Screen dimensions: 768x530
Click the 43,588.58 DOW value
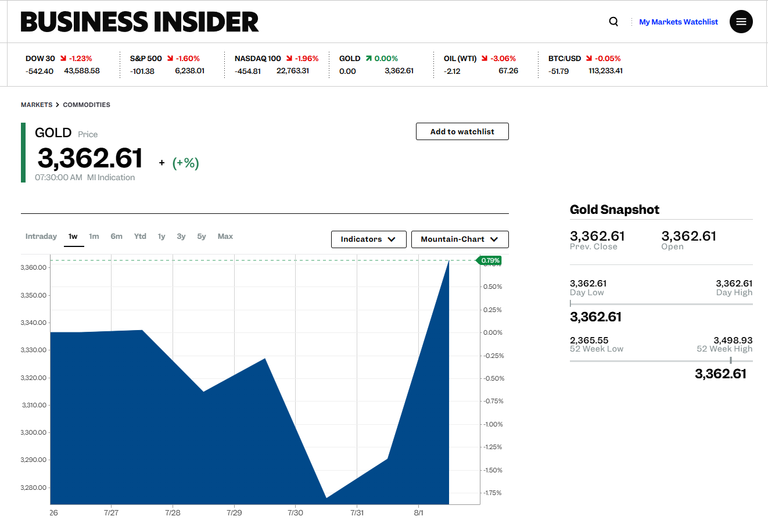(82, 71)
